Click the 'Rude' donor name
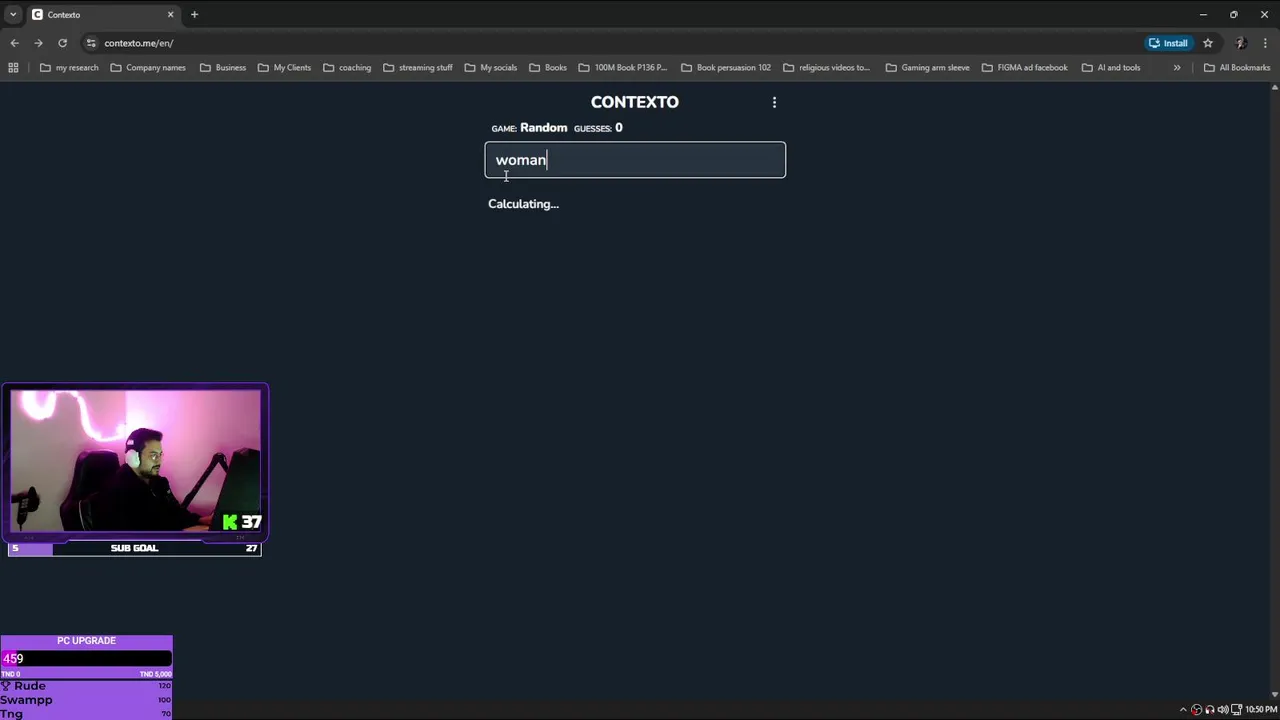This screenshot has width=1280, height=720. [29, 686]
